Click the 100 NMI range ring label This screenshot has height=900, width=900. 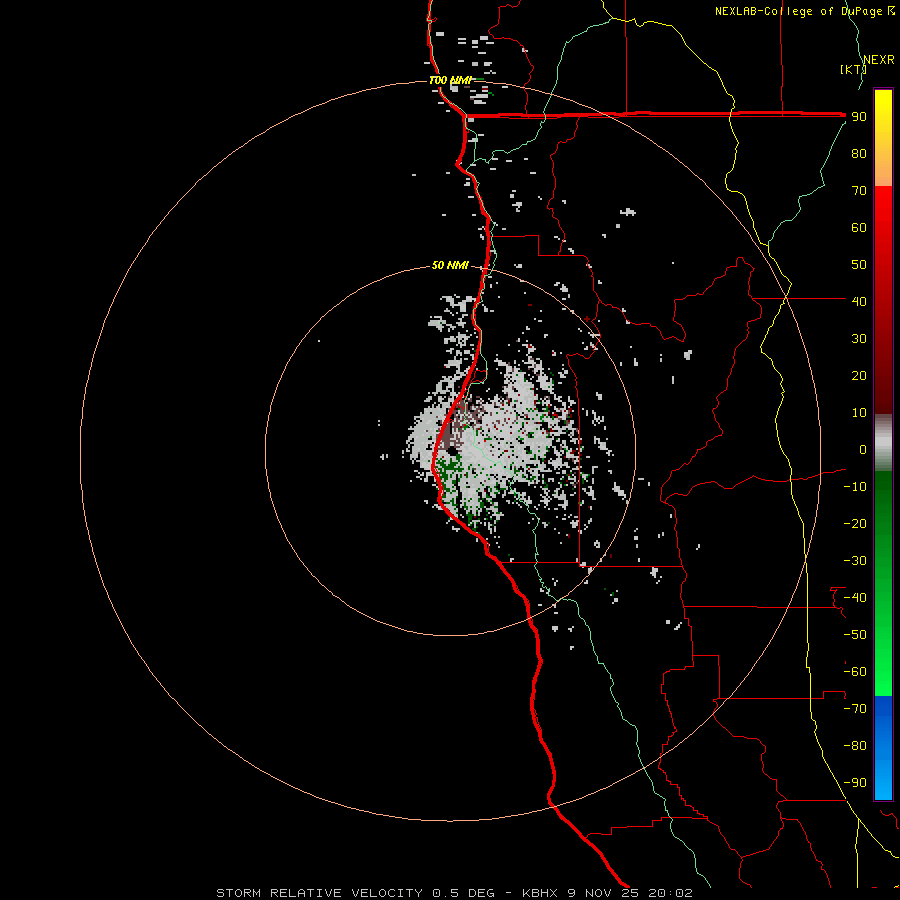pyautogui.click(x=451, y=80)
